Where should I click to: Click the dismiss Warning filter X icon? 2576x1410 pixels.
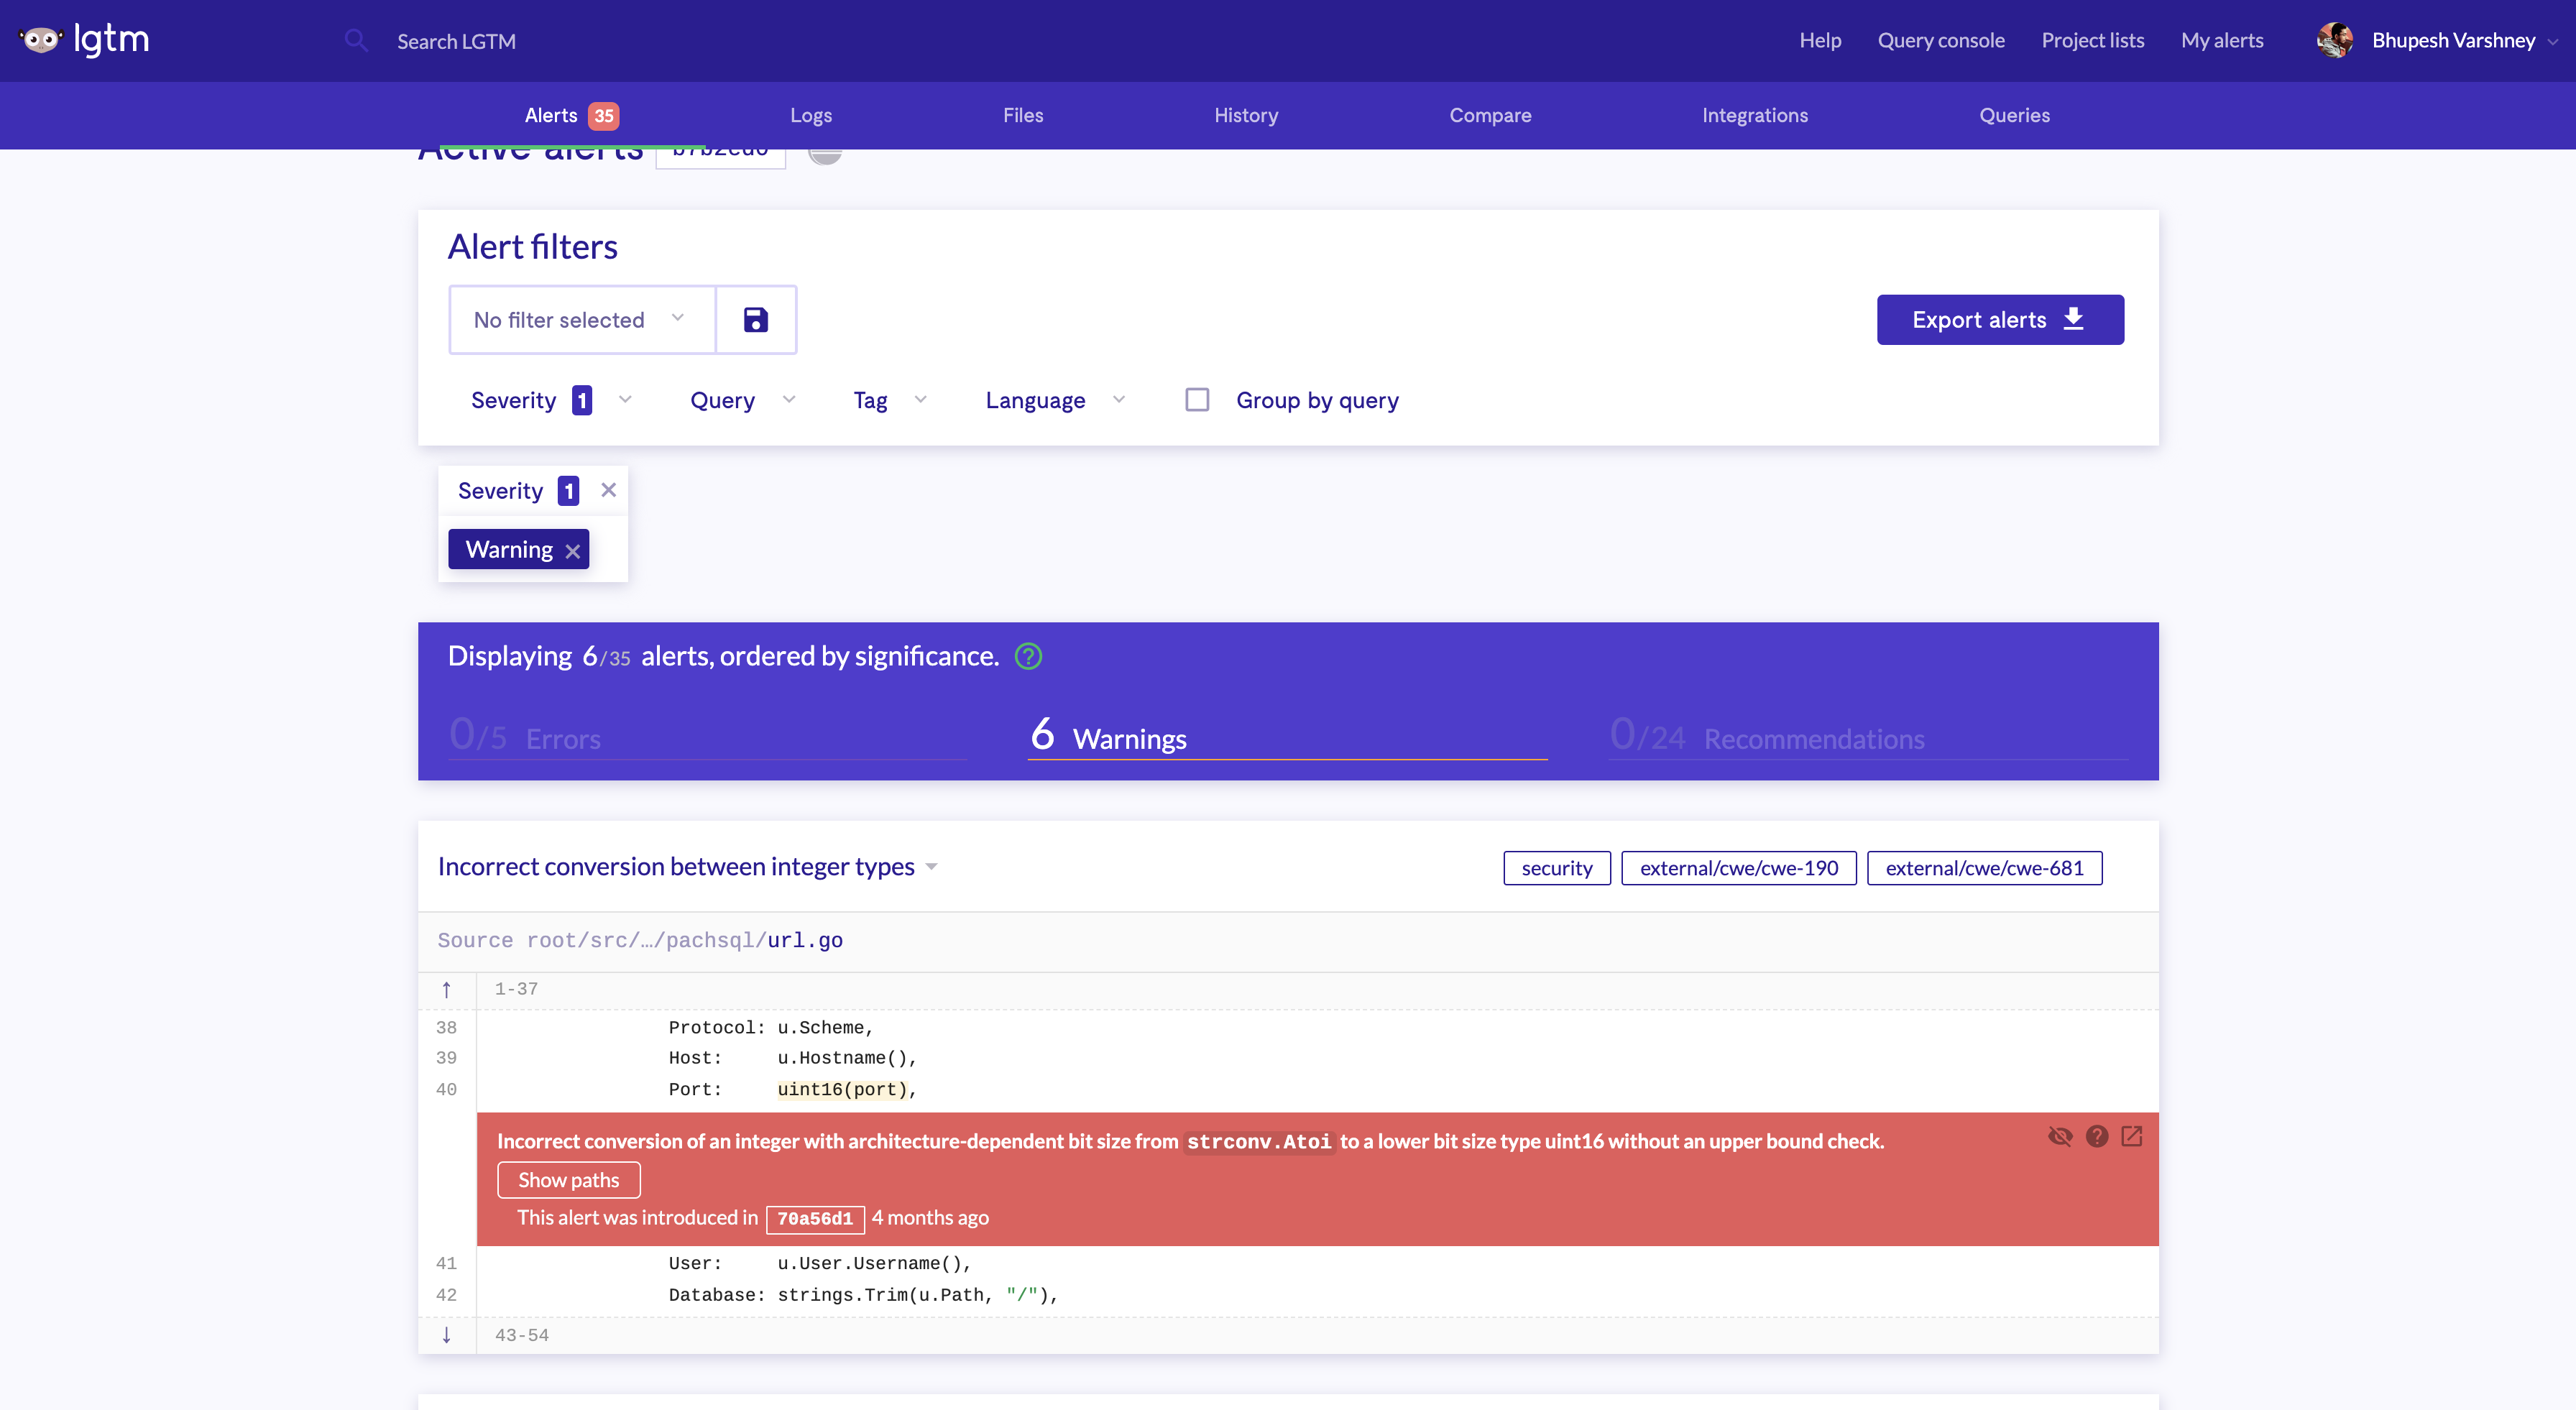(x=574, y=549)
